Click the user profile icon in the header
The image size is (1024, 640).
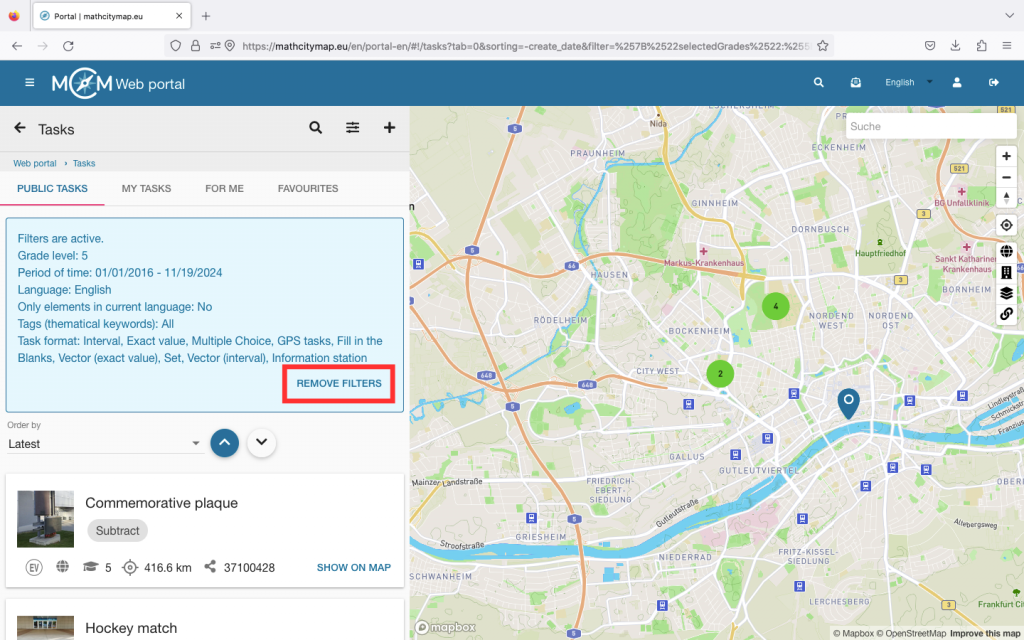(957, 83)
